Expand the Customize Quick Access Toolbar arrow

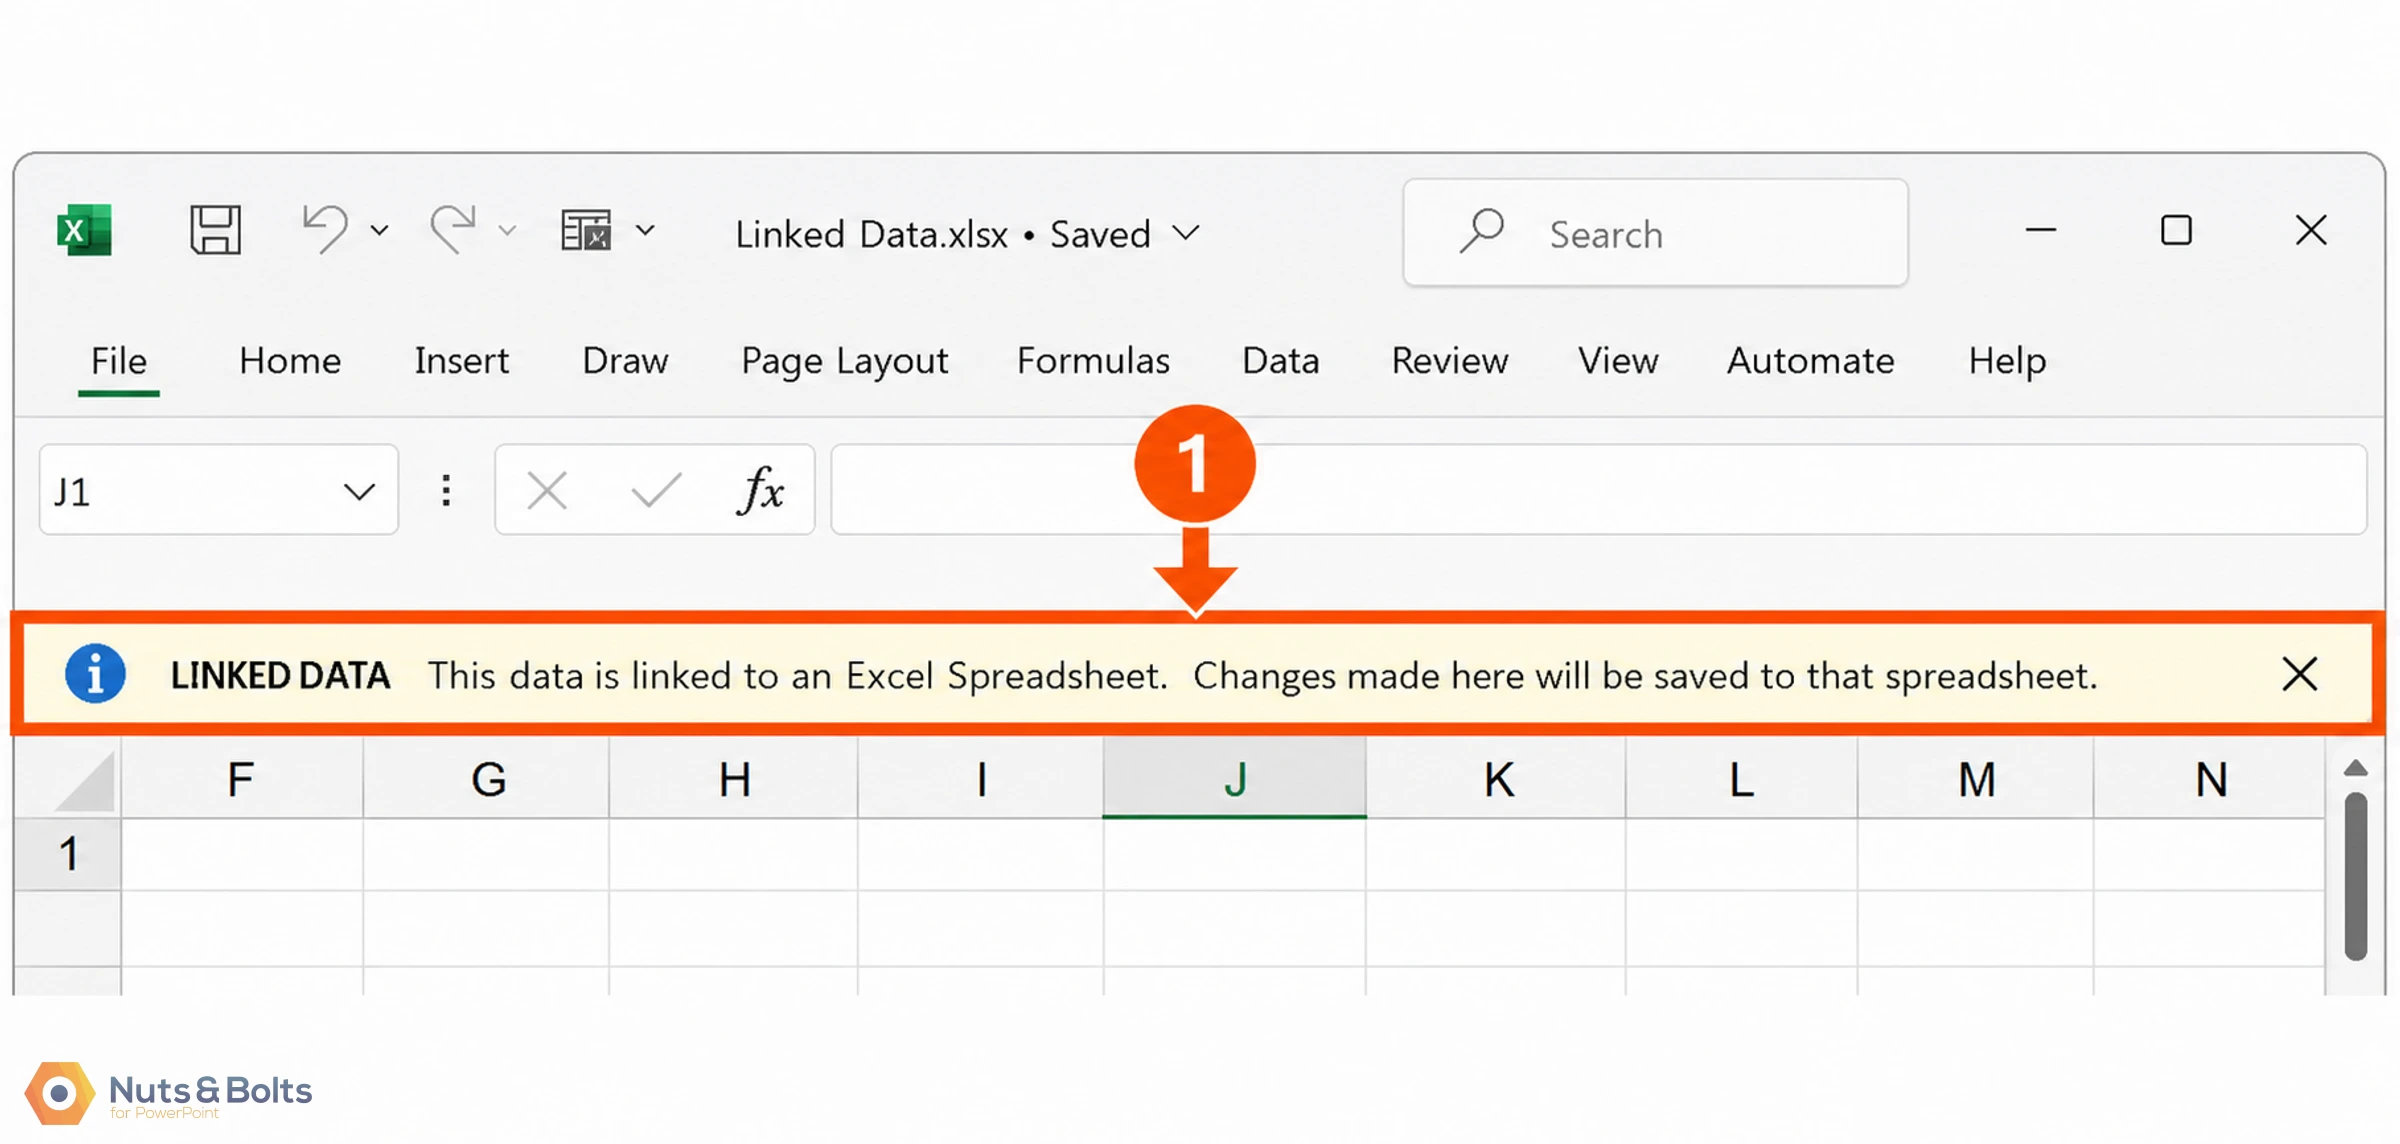click(646, 231)
